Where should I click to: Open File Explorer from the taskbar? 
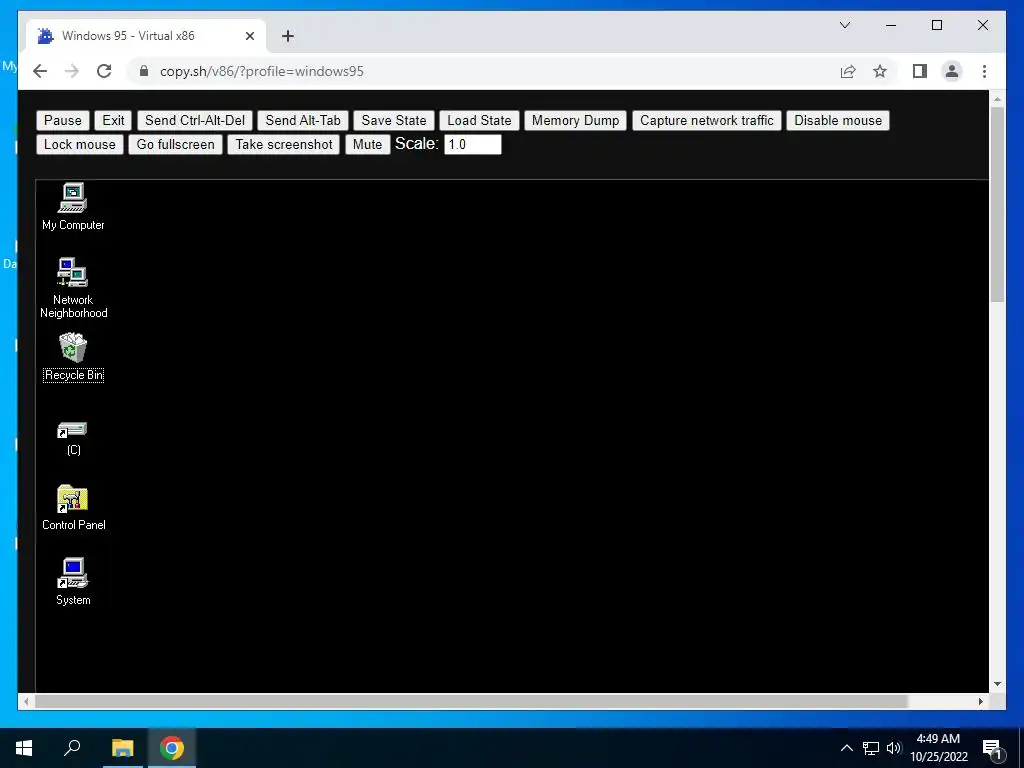tap(122, 748)
